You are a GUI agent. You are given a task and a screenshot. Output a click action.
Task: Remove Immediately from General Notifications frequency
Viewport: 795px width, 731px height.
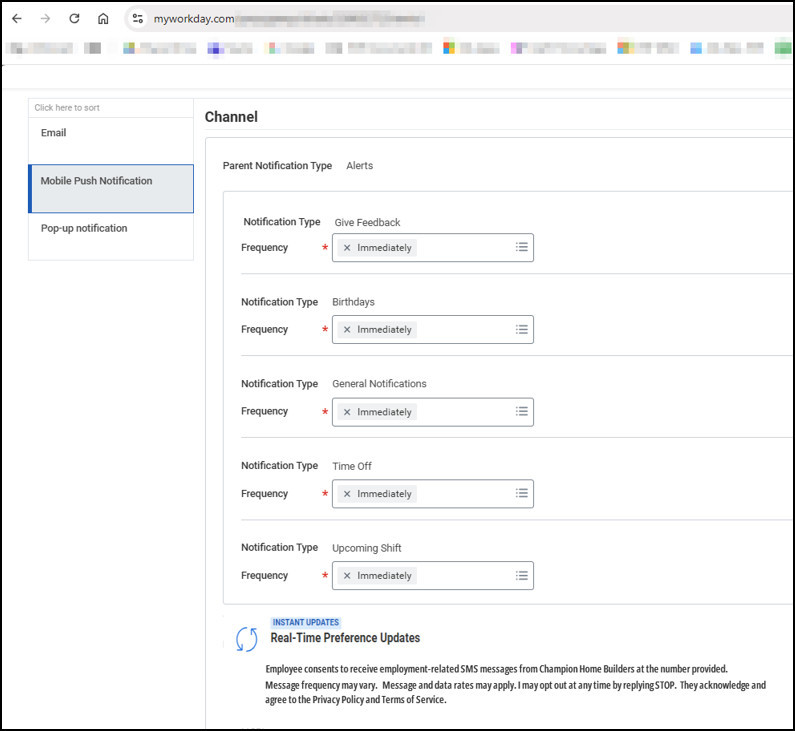[347, 412]
